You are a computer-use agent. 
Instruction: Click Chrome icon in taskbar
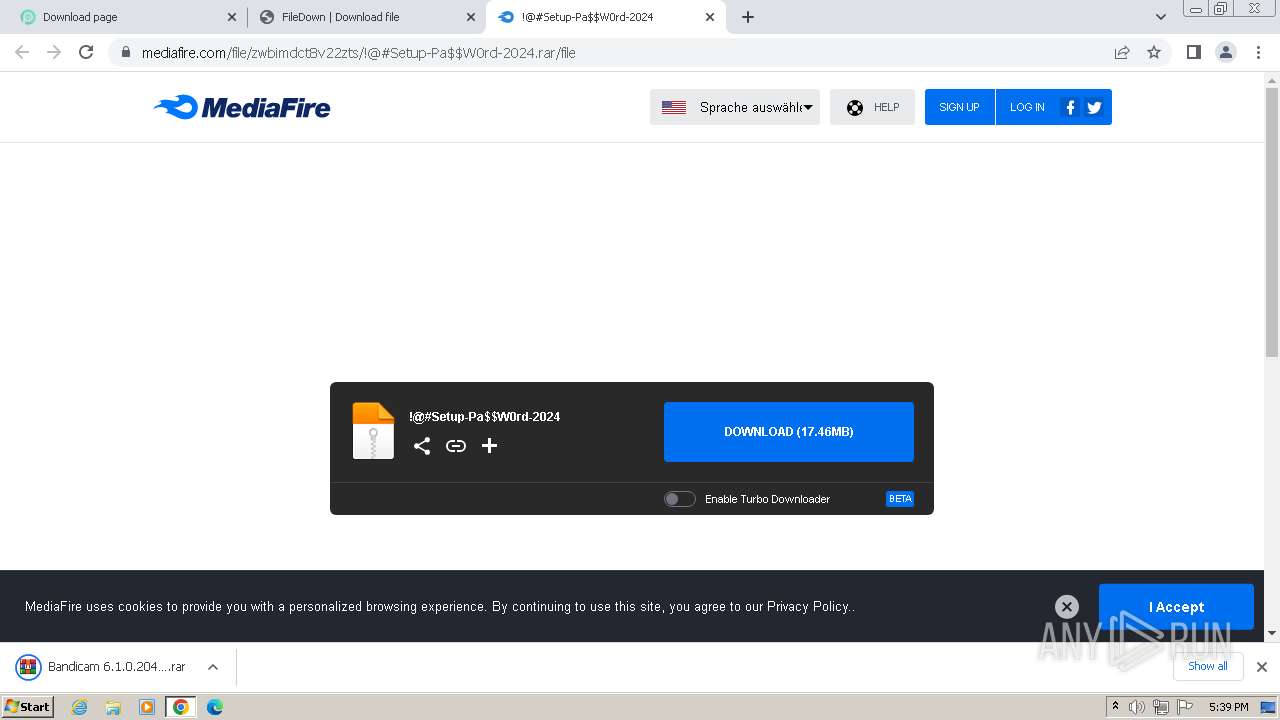pos(181,707)
